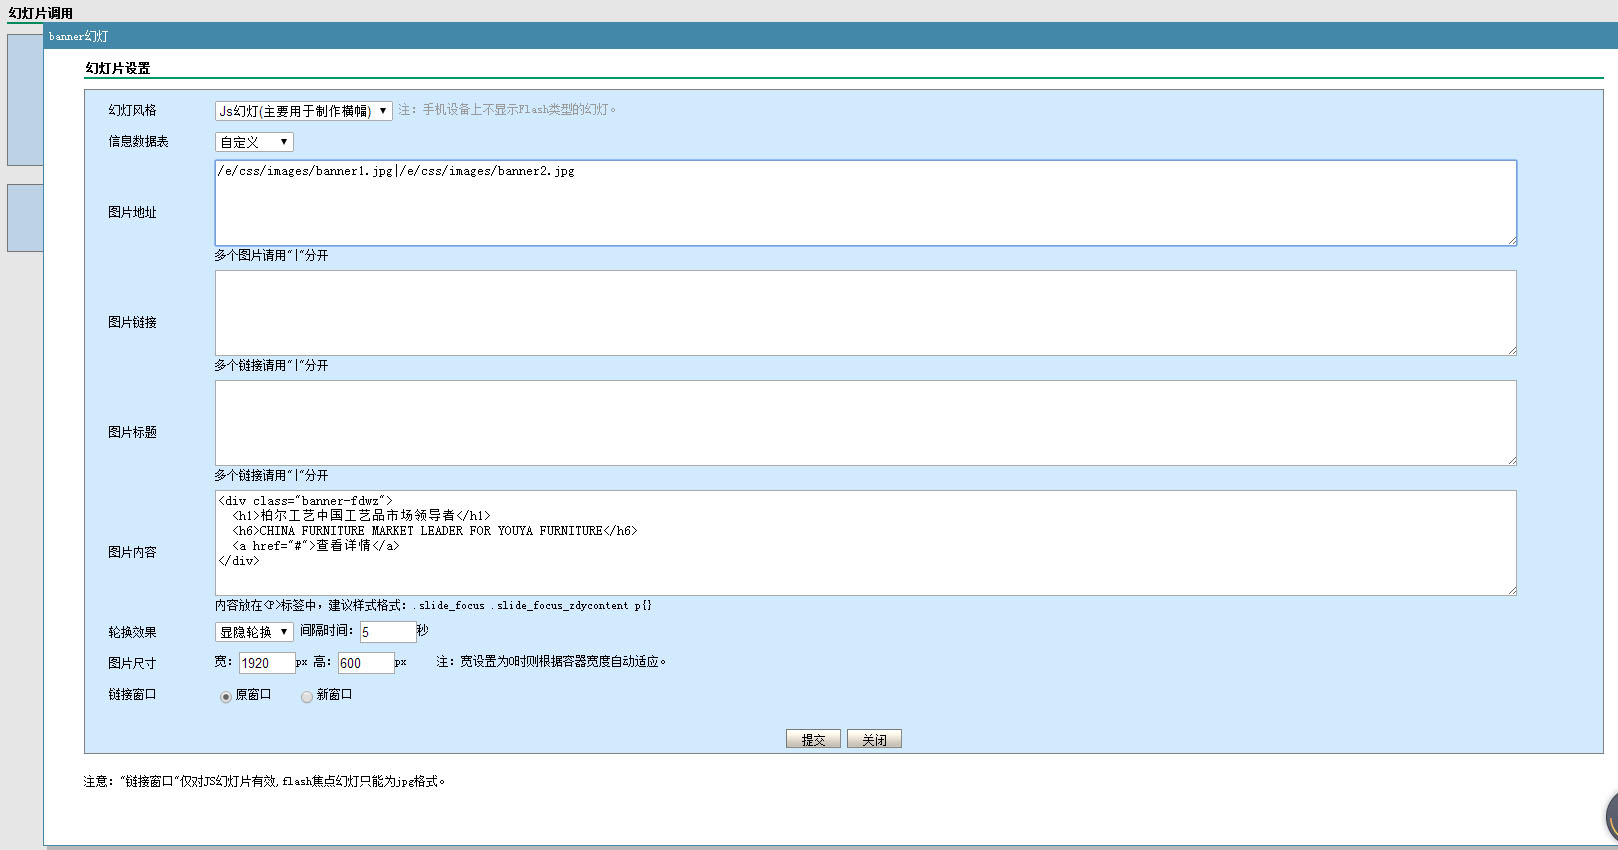Click the 高 height field showing 600

[x=366, y=663]
